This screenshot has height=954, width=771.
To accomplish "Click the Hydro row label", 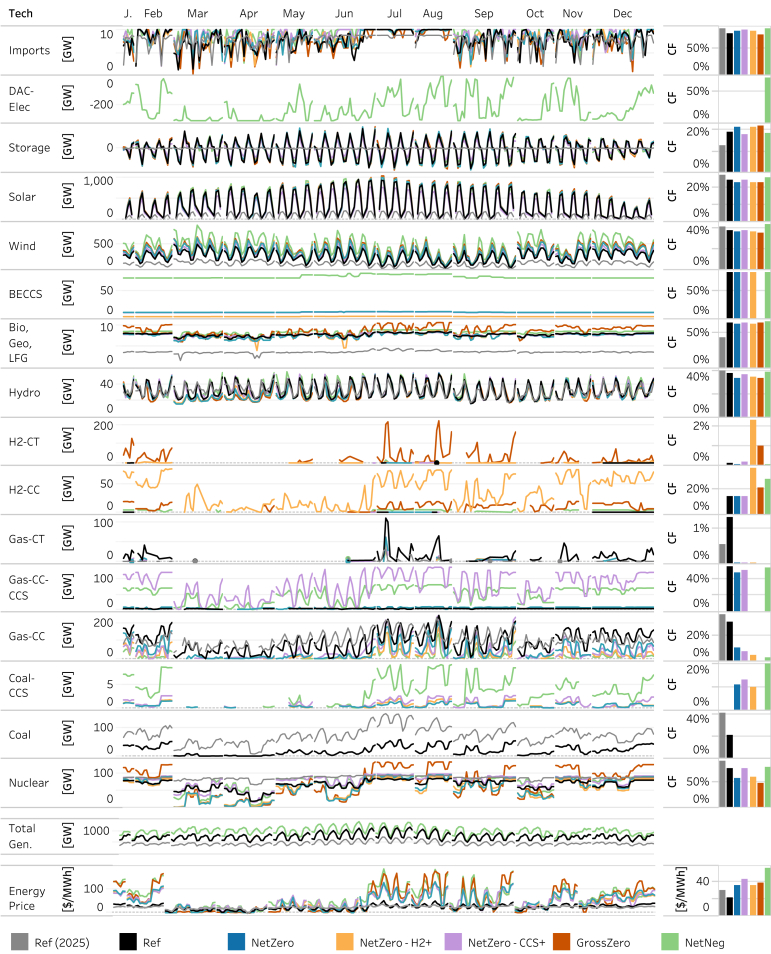I will pyautogui.click(x=24, y=392).
